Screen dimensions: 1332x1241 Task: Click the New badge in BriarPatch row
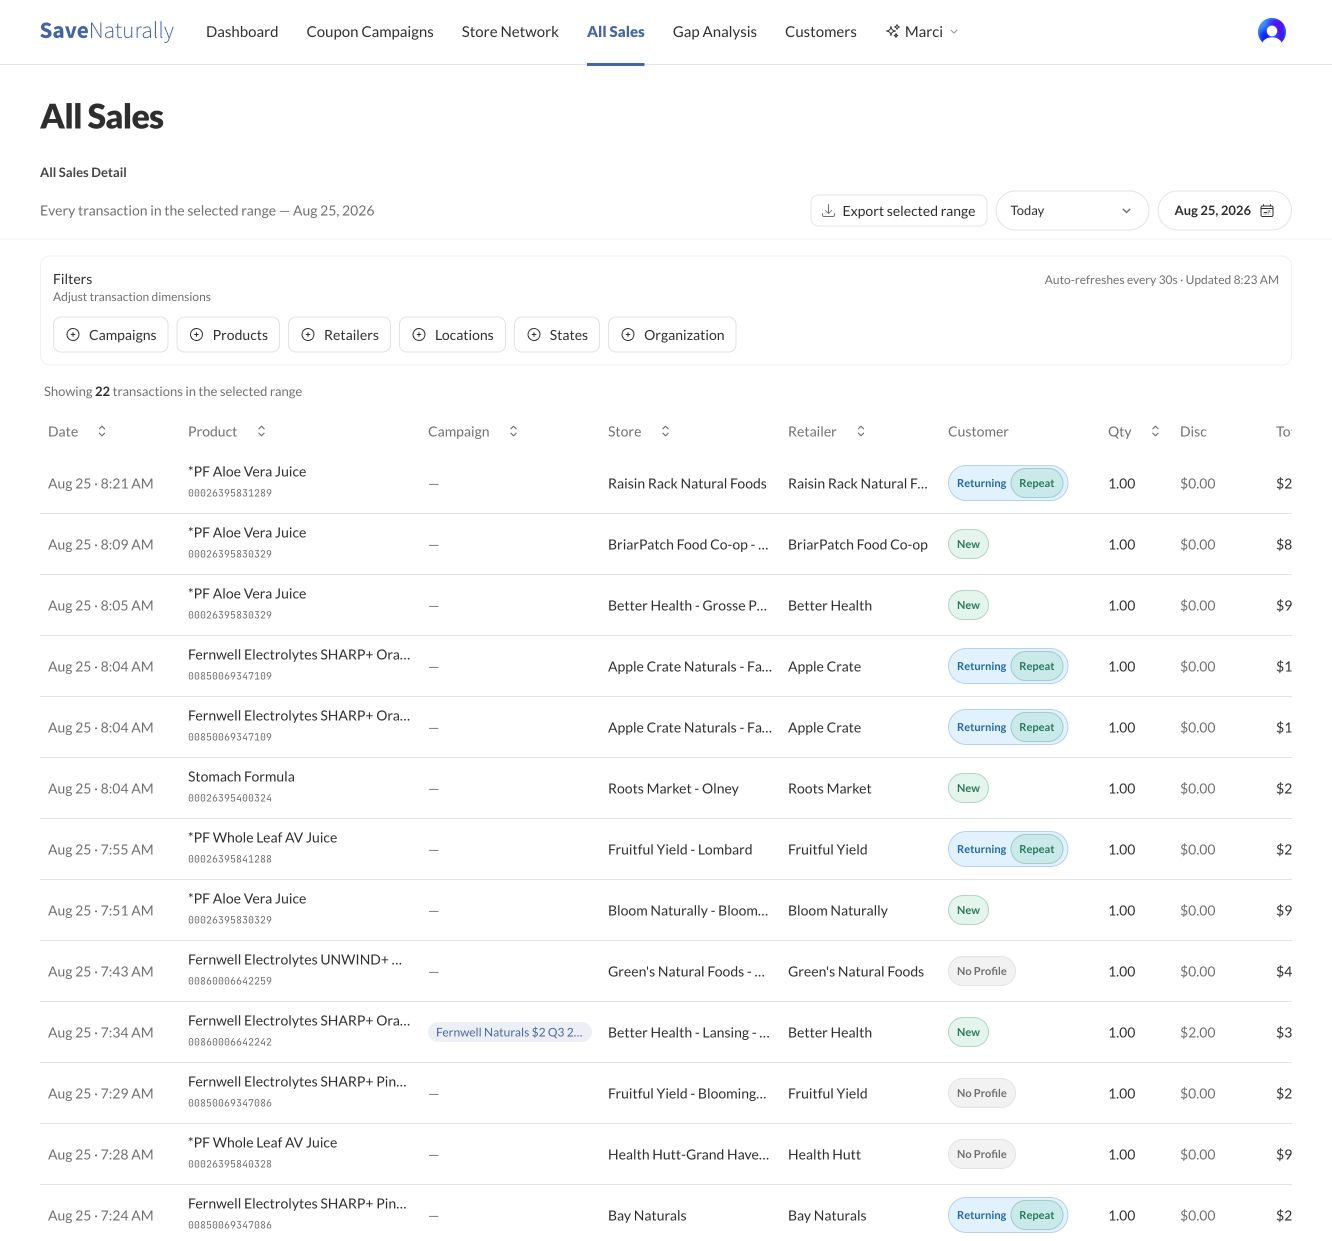click(x=968, y=545)
